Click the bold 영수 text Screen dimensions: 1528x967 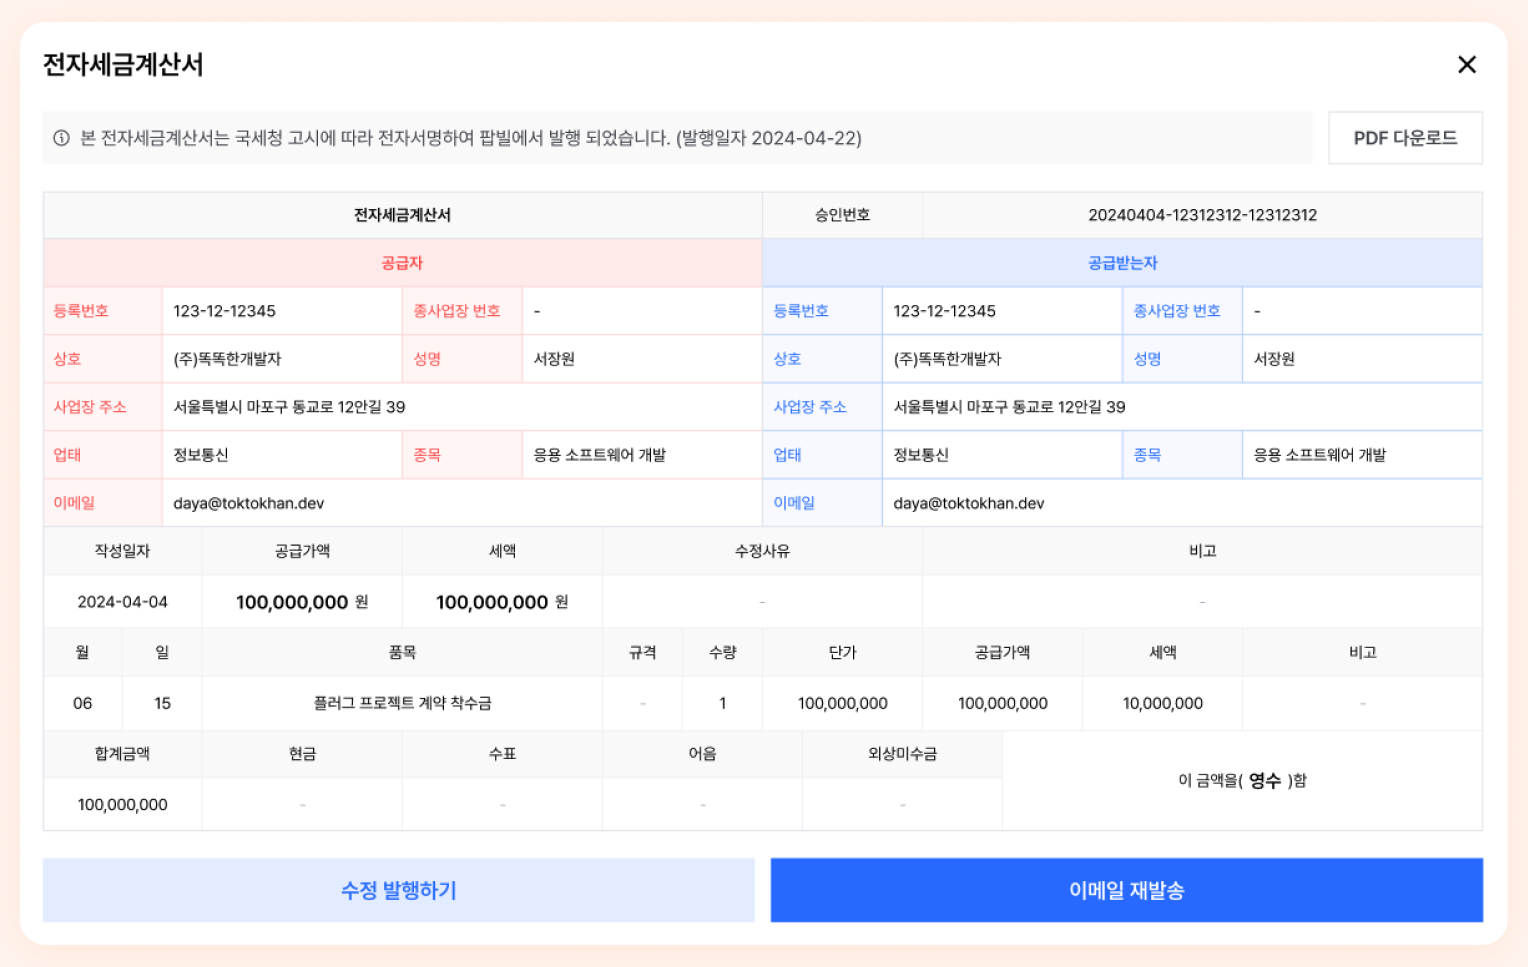pyautogui.click(x=1264, y=780)
